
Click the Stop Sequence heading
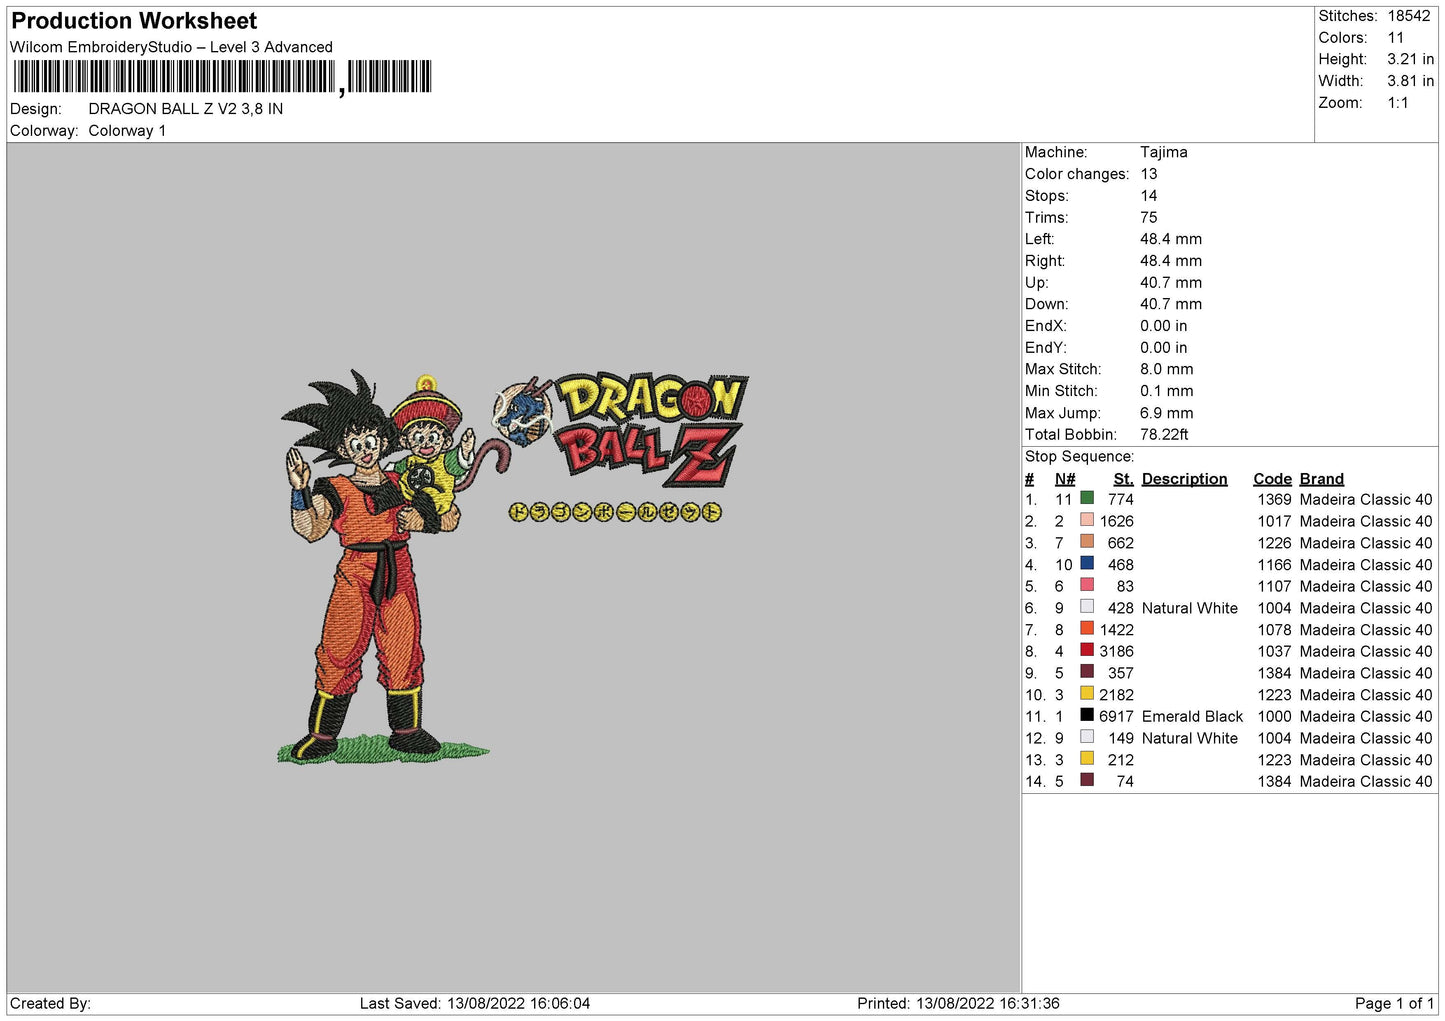click(1080, 456)
